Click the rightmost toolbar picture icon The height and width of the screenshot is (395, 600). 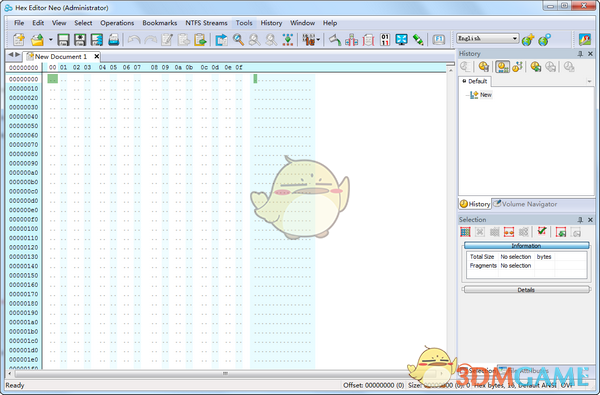[x=585, y=39]
